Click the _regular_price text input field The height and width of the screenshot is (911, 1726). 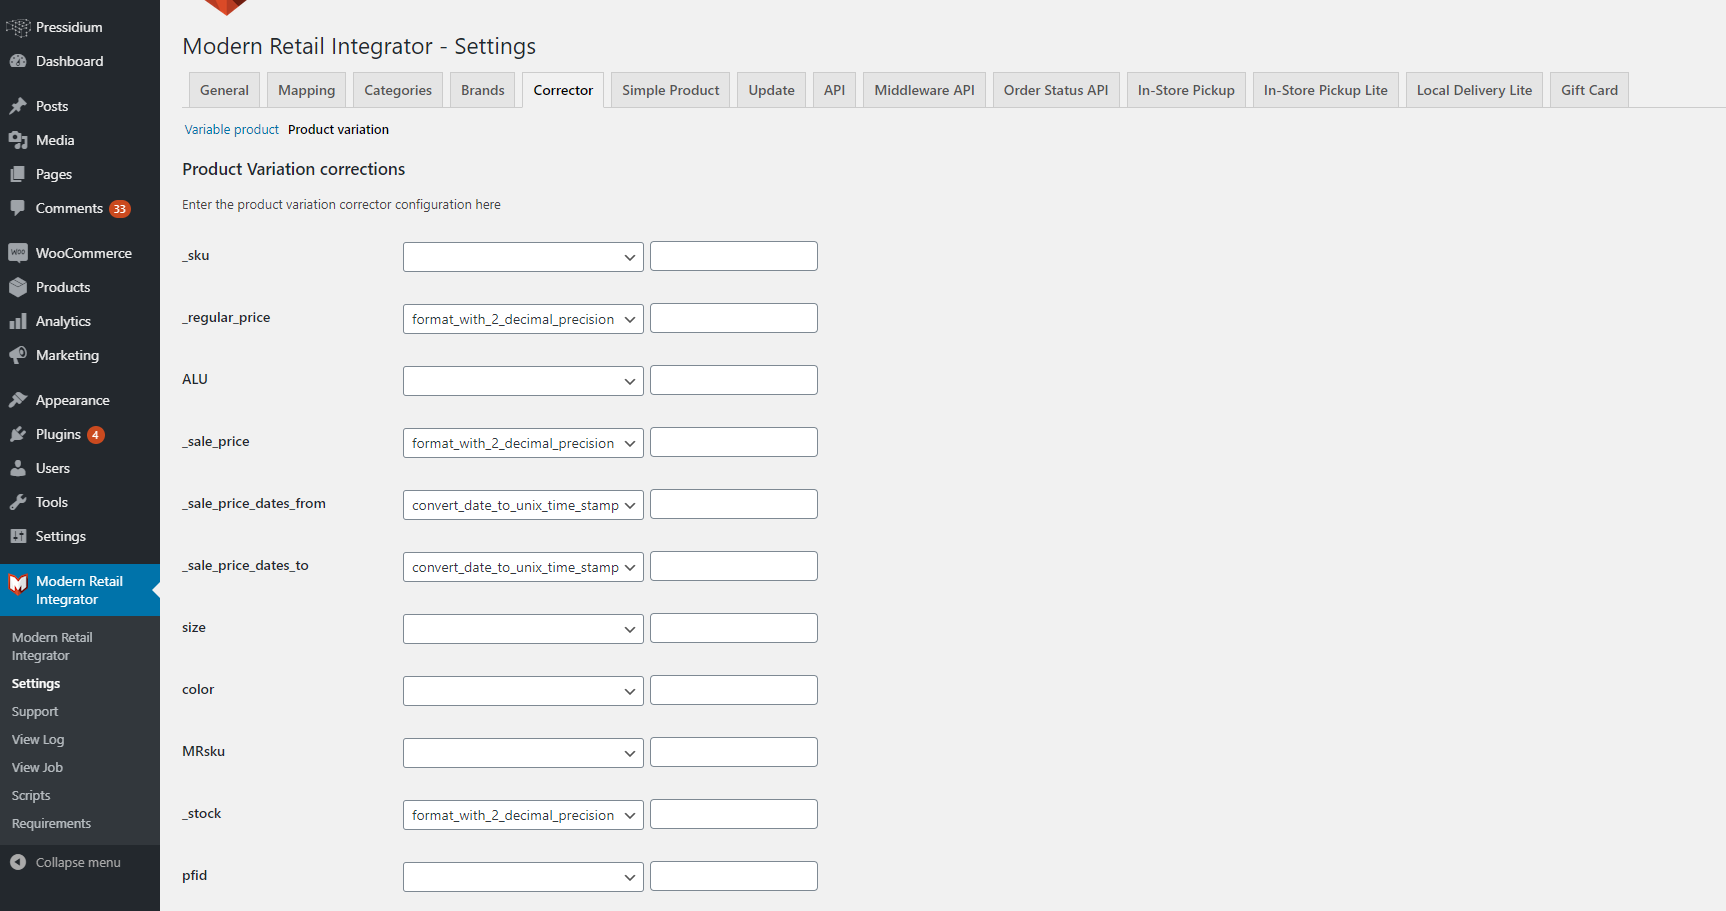point(734,318)
